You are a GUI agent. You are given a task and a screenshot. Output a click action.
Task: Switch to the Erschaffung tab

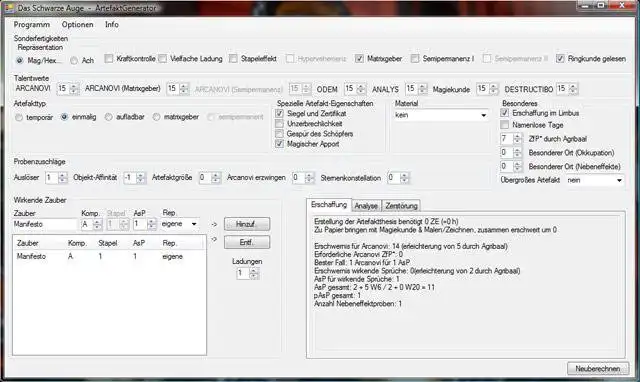(329, 204)
